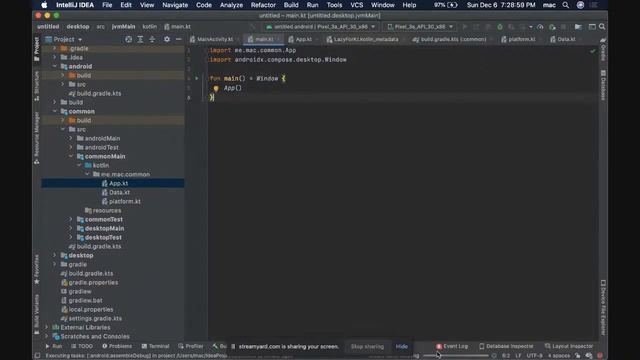The image size is (640, 360).
Task: Open the Database Inspector tool window
Action: (506, 346)
